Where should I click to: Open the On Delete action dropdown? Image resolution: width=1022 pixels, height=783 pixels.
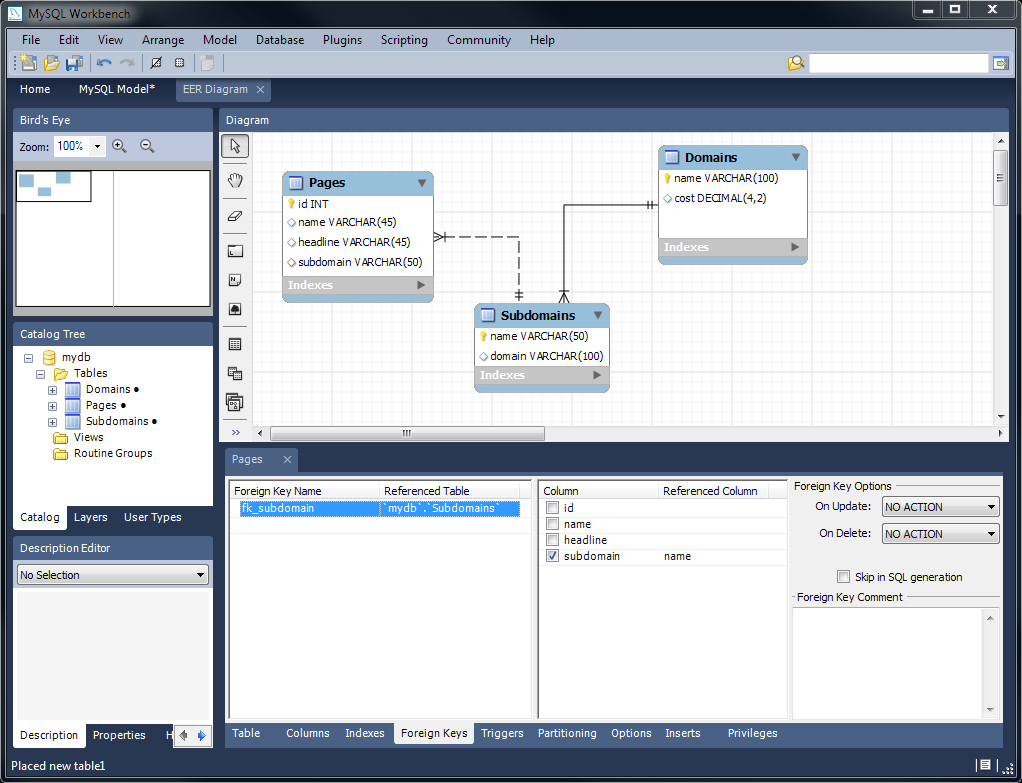click(x=941, y=534)
